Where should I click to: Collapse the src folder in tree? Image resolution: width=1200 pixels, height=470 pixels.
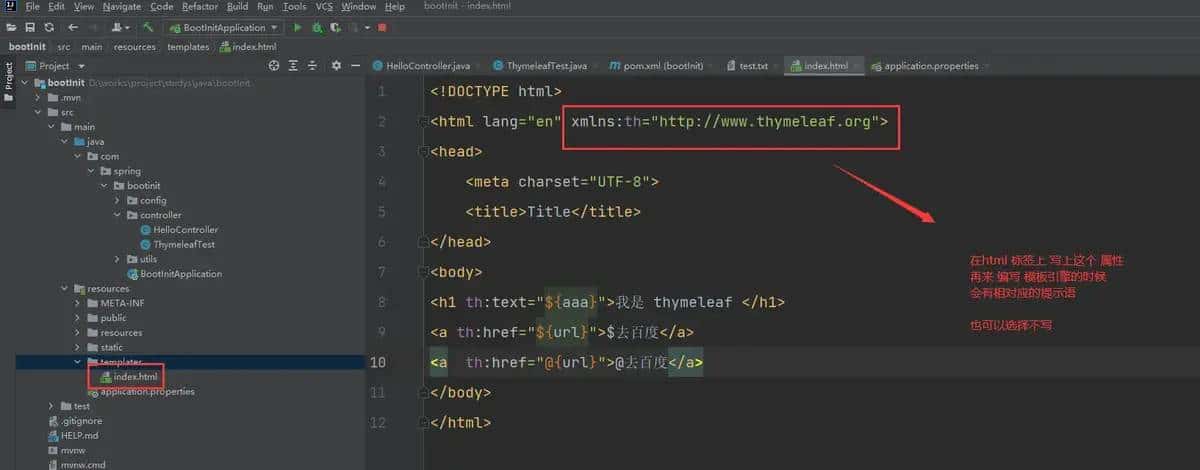(39, 112)
